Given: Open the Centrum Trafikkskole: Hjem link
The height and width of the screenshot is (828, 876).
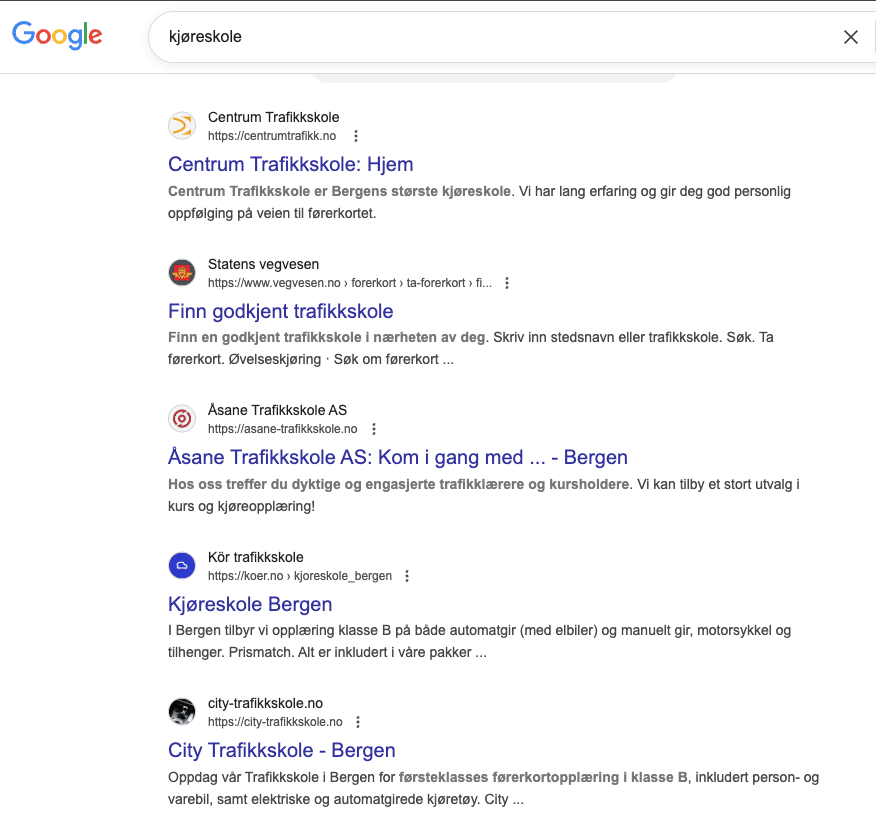Looking at the screenshot, I should point(290,164).
